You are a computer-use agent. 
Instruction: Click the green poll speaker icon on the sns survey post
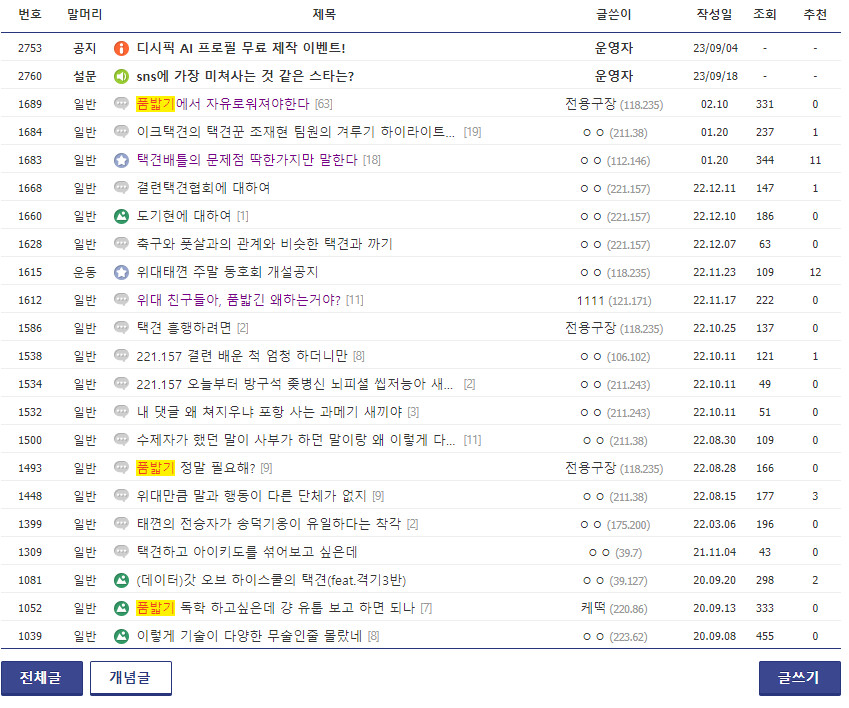(121, 75)
